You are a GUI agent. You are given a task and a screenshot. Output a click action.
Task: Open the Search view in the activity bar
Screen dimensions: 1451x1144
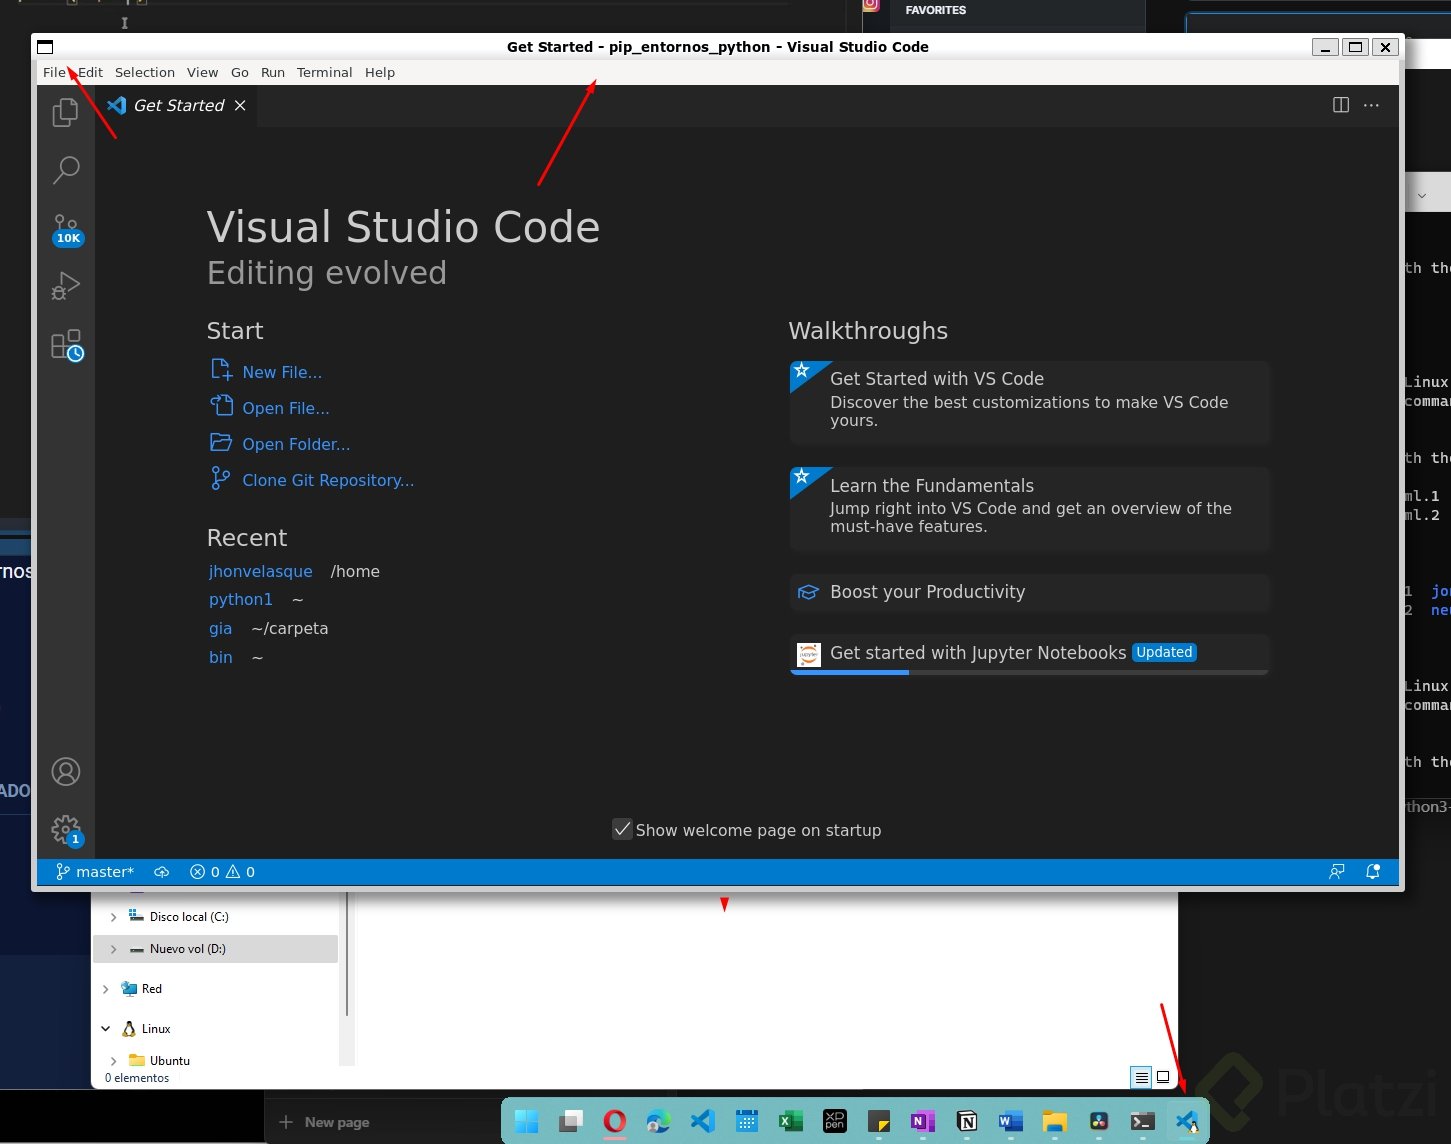66,170
